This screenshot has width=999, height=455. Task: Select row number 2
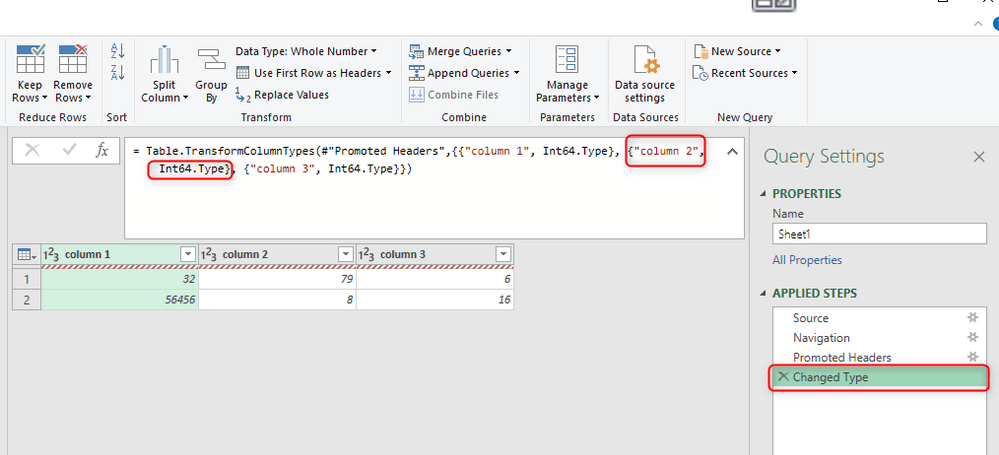27,300
